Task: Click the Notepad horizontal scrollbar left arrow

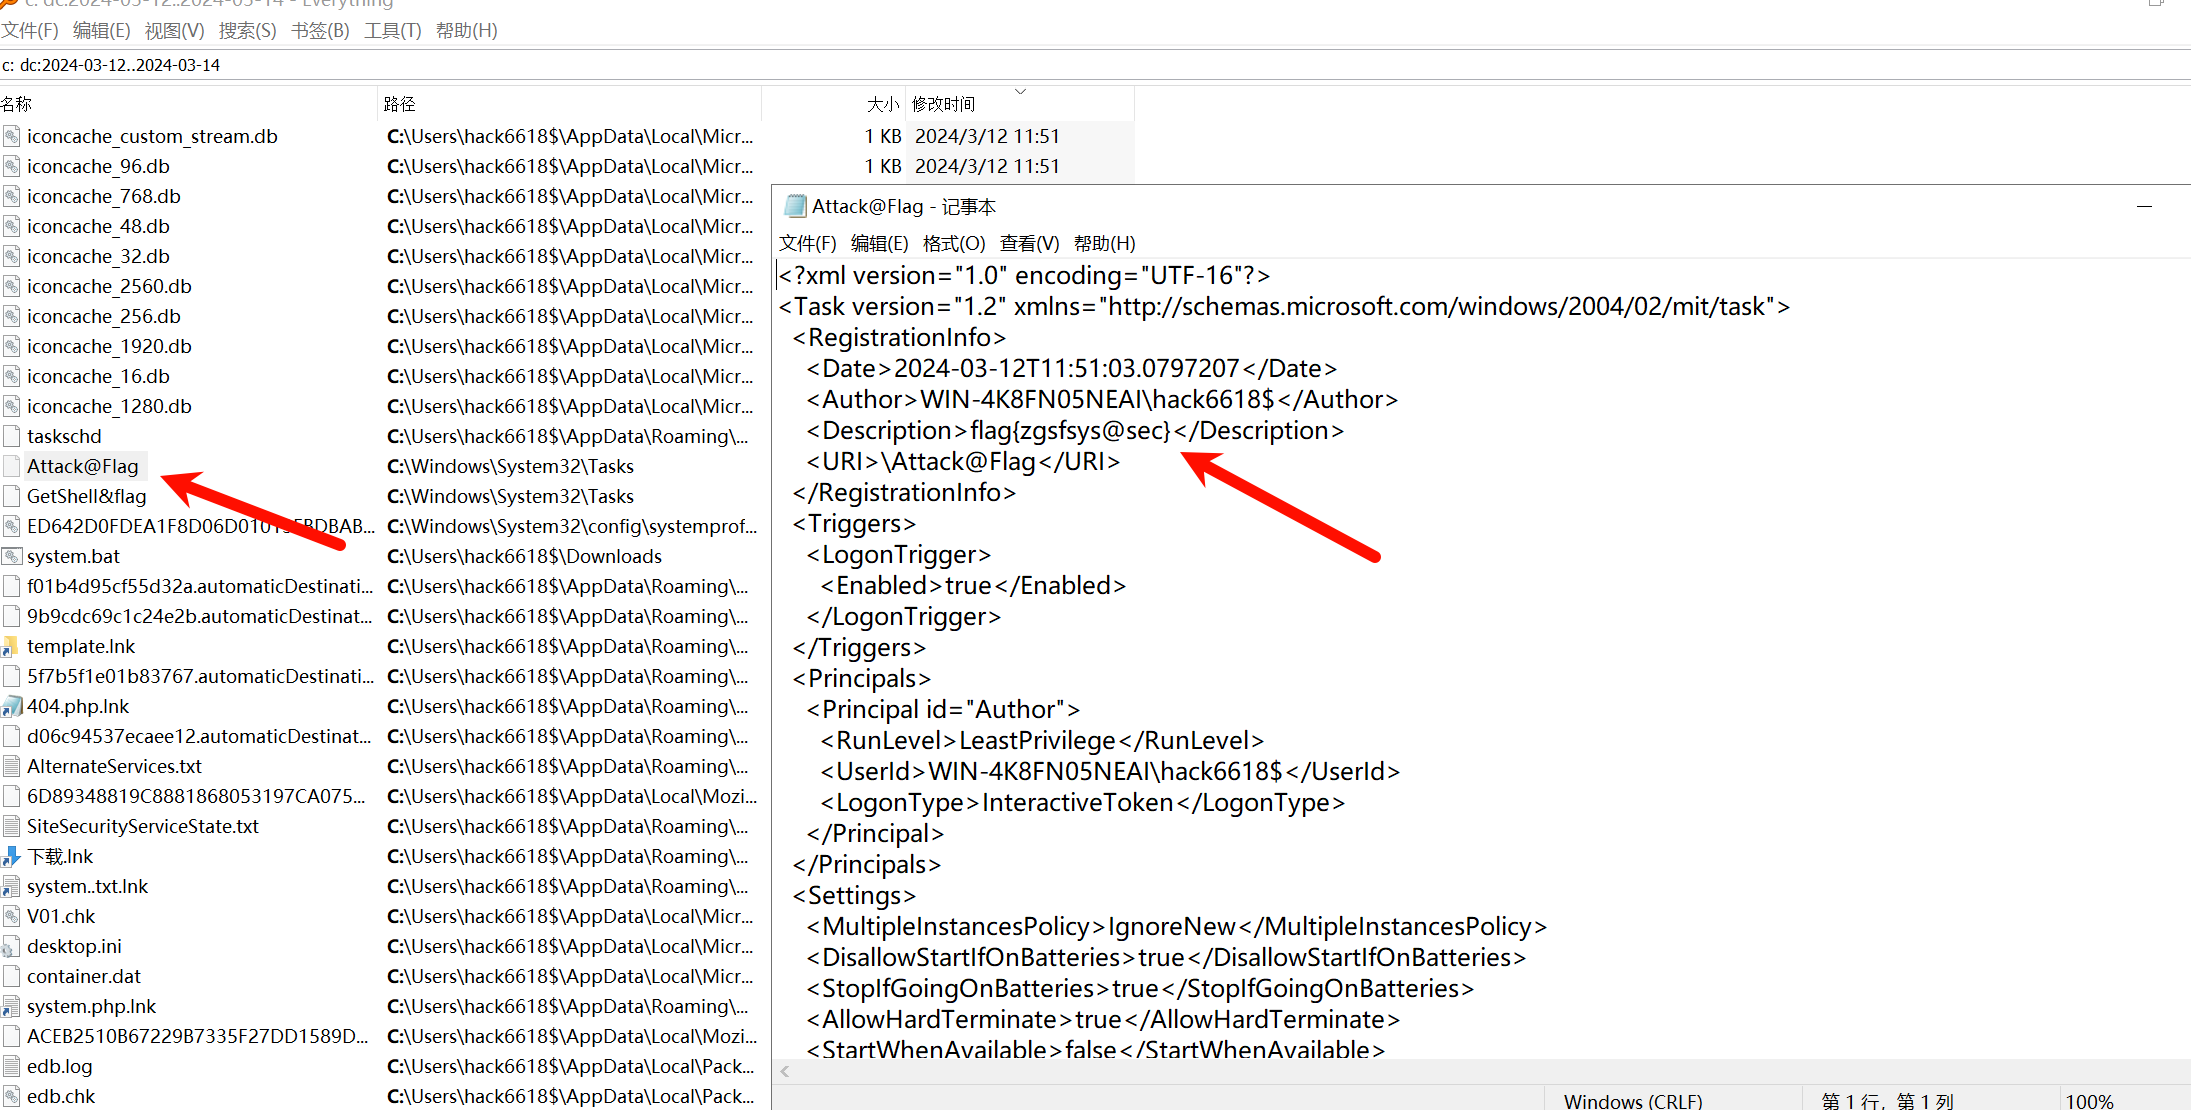Action: tap(785, 1071)
